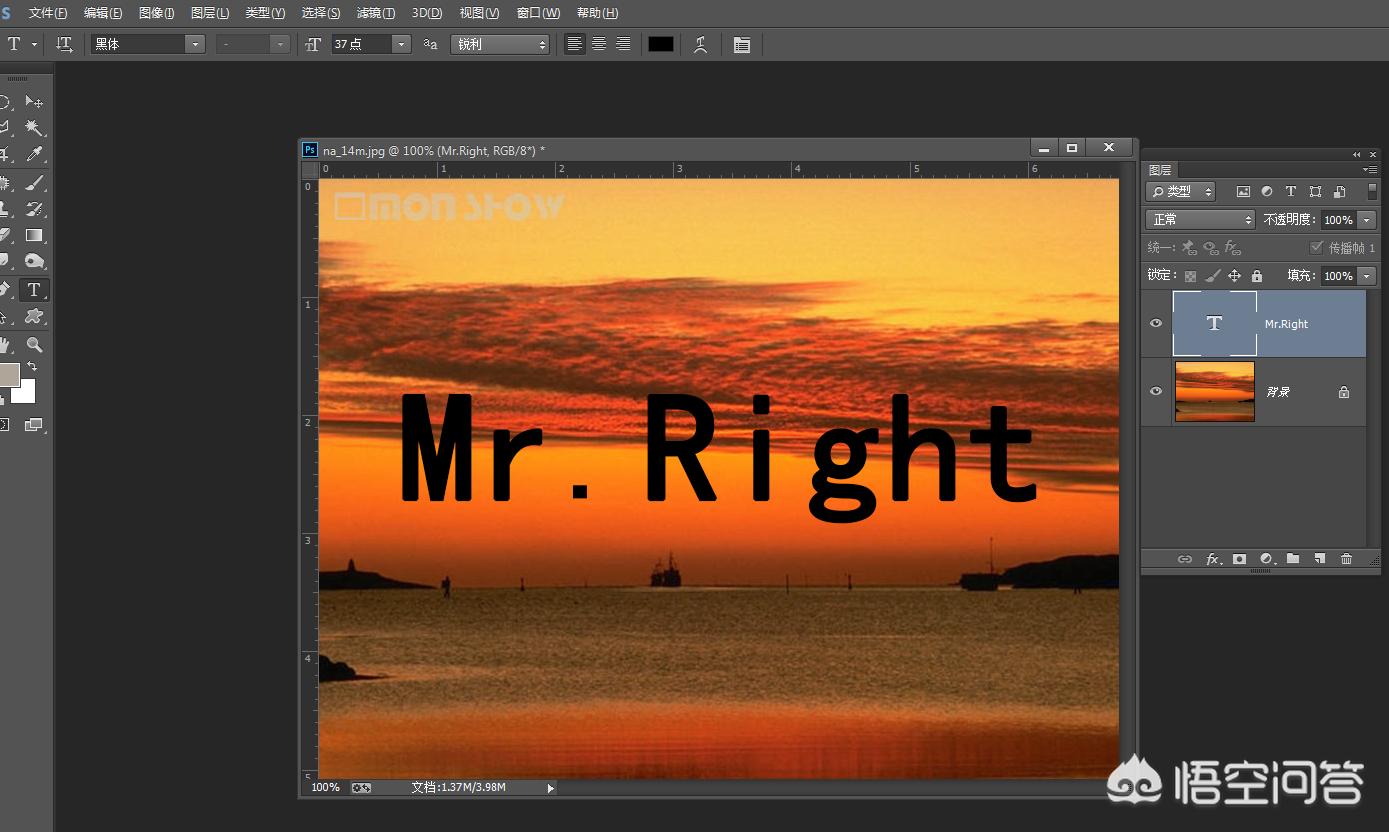Open the 滤镜 menu
The width and height of the screenshot is (1389, 832).
[375, 13]
